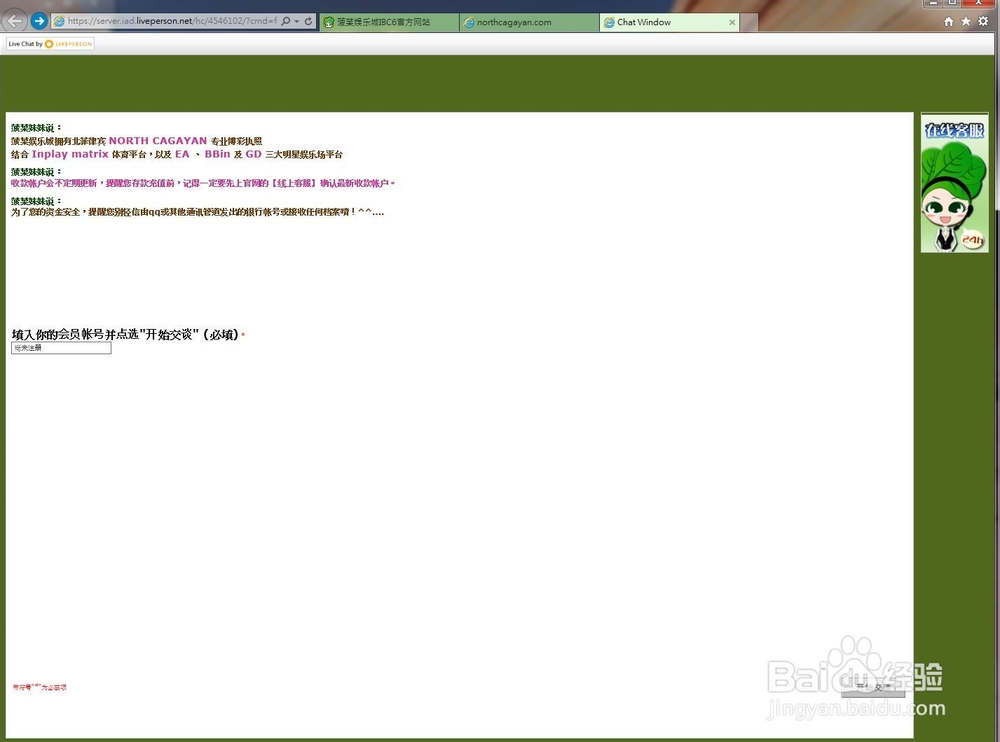
Task: Click the red required-field note at bottom
Action: [40, 687]
